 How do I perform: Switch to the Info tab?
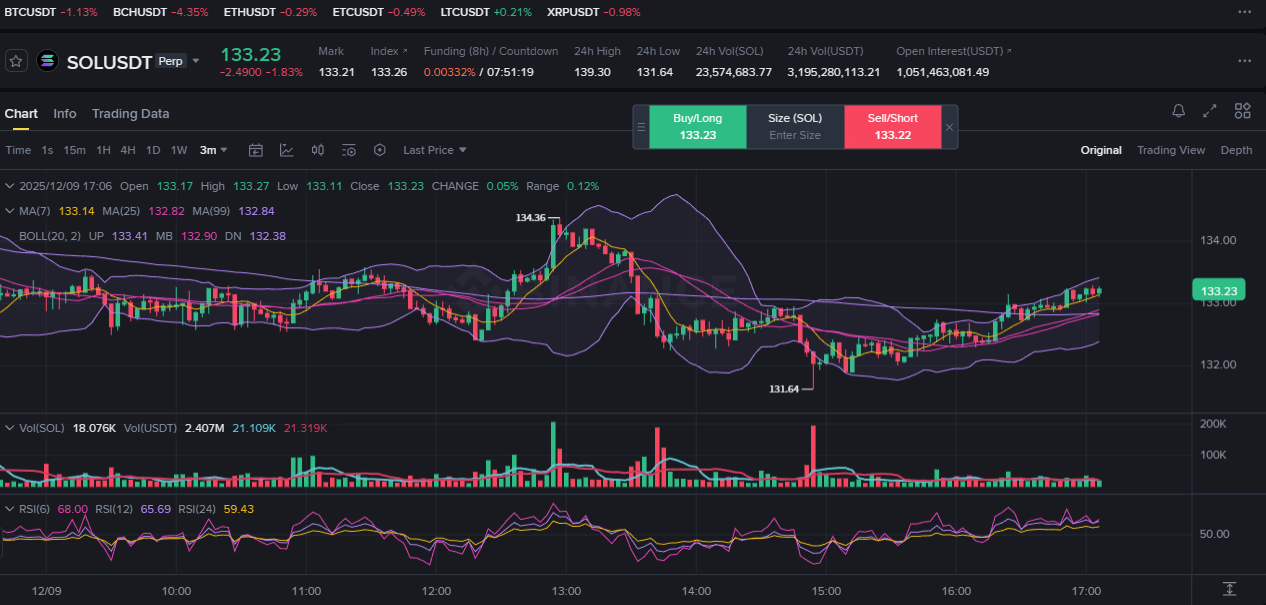pos(65,113)
